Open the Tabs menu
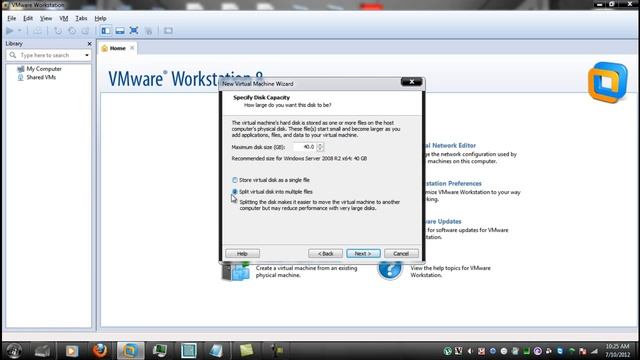Screen dimensions: 640x360 [x=81, y=18]
